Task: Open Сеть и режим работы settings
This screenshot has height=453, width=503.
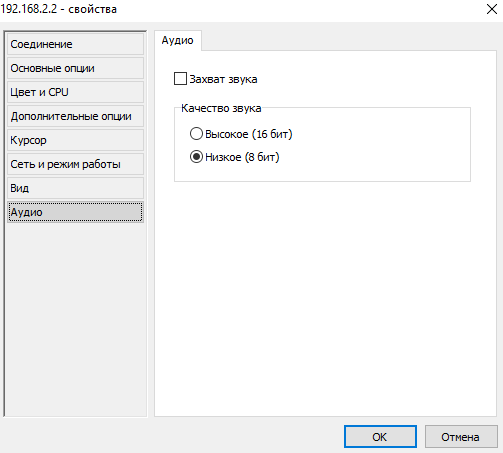Action: click(x=75, y=164)
